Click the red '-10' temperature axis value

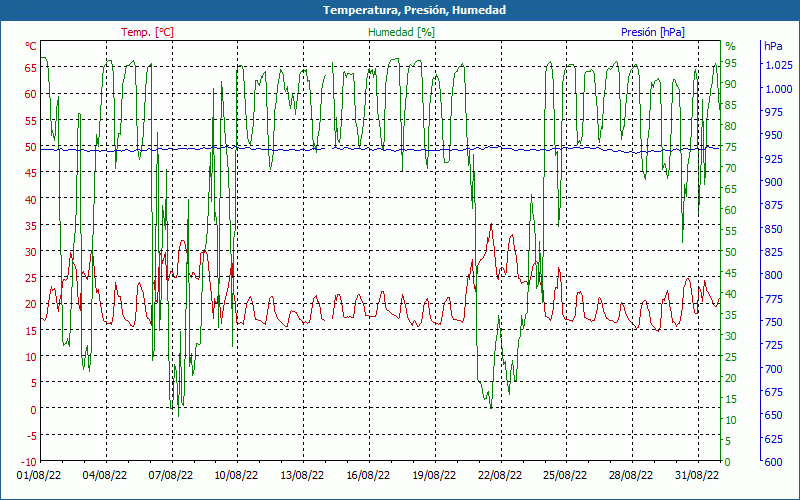(x=30, y=462)
